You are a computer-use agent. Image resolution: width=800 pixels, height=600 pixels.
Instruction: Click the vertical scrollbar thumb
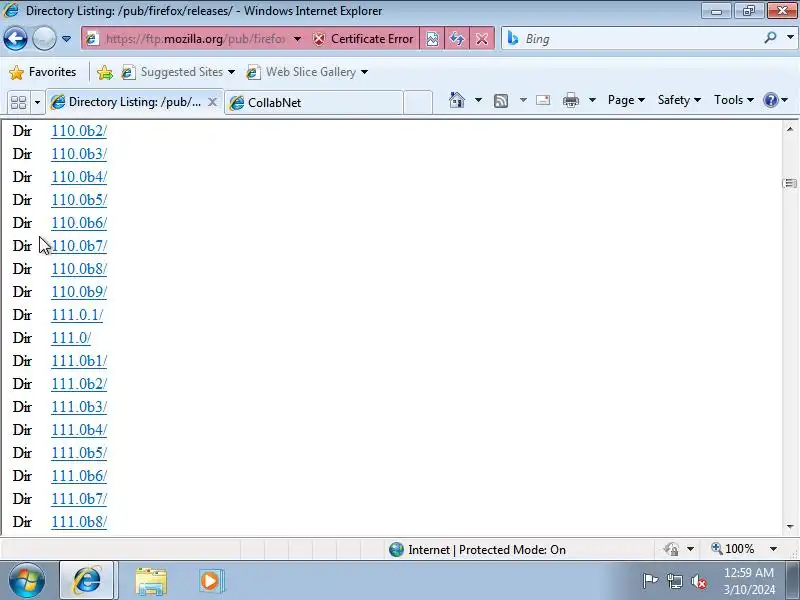coord(790,183)
